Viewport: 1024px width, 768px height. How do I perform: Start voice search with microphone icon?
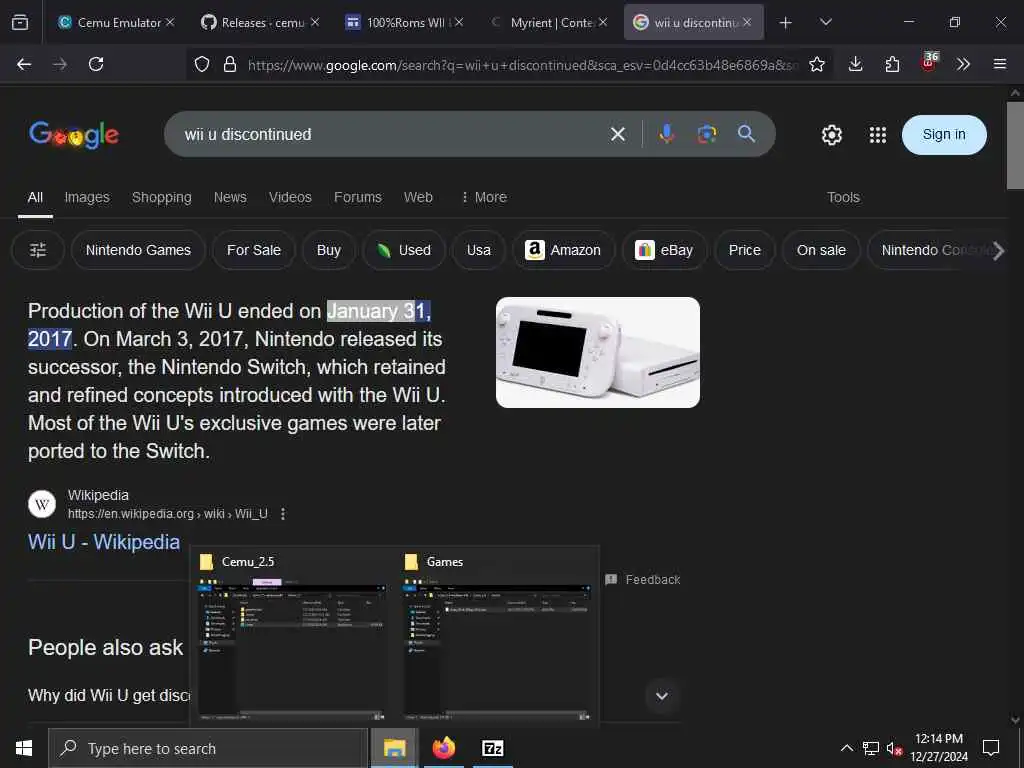coord(666,134)
